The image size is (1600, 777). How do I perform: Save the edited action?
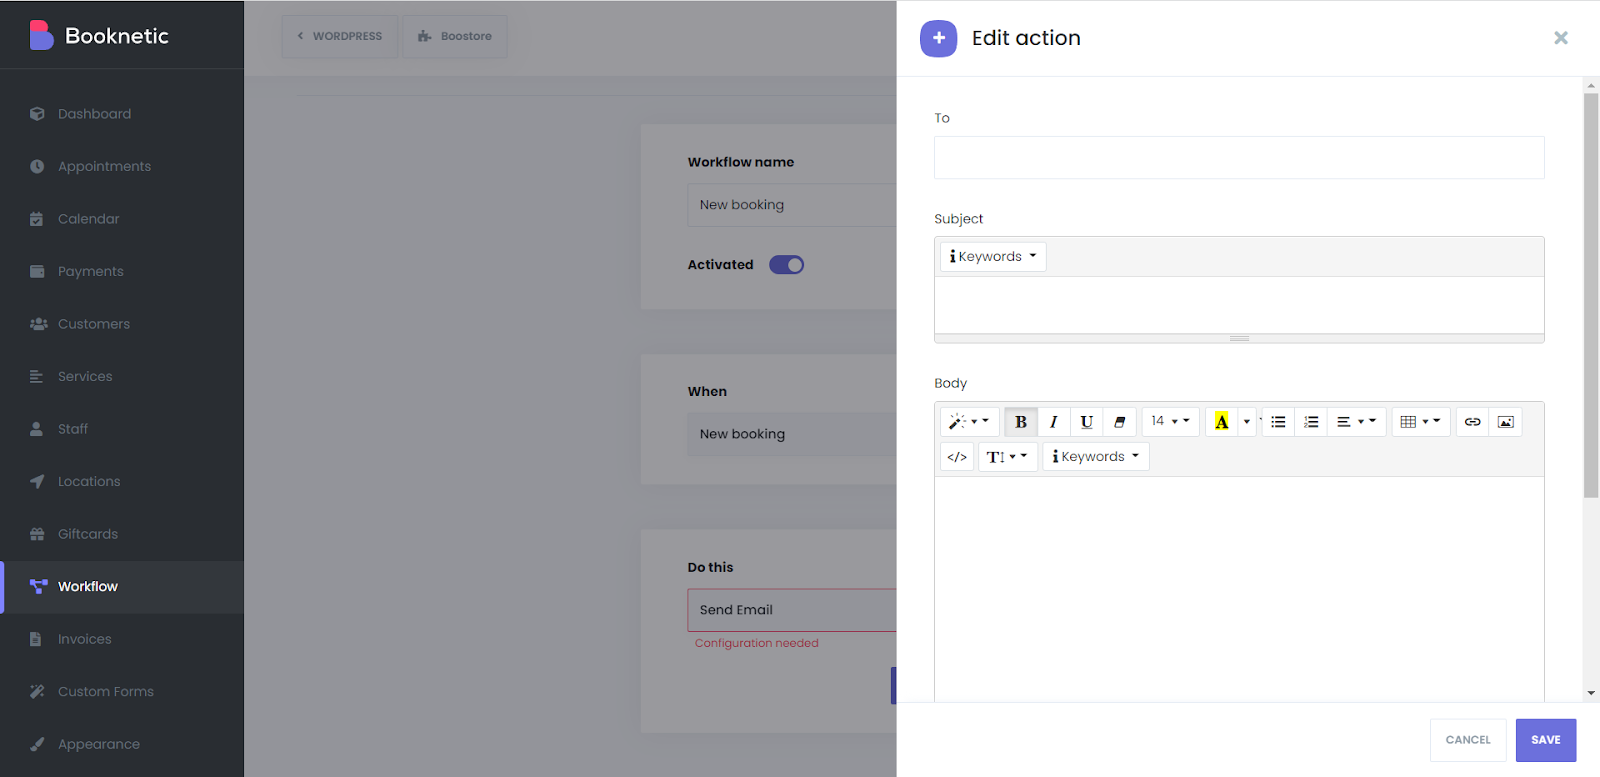click(1546, 740)
